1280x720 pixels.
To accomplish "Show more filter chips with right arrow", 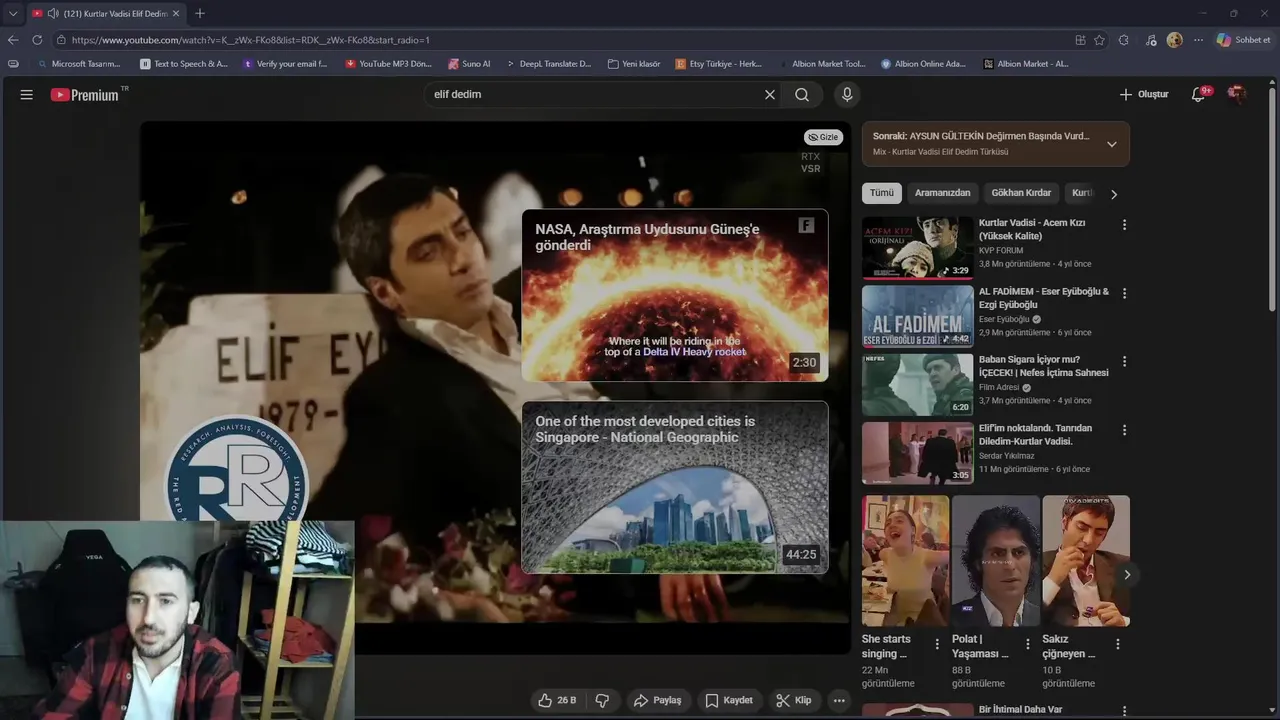I will point(1113,194).
